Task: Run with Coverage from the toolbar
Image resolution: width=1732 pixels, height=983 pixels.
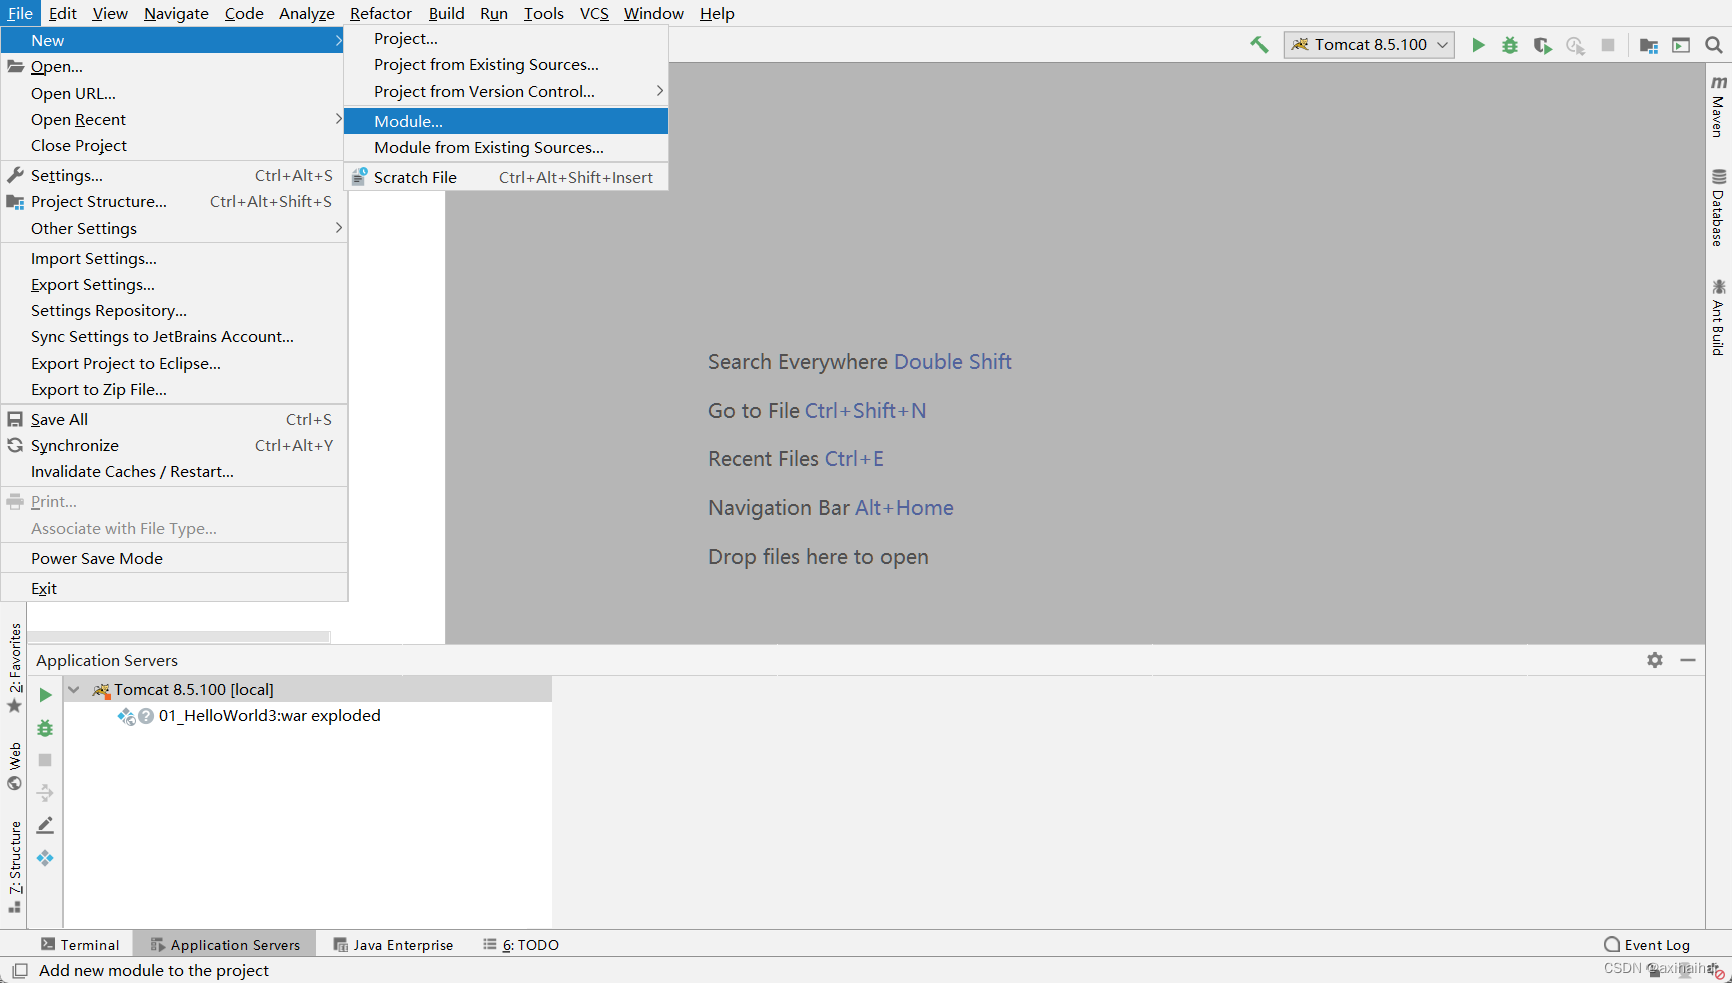Action: coord(1543,45)
